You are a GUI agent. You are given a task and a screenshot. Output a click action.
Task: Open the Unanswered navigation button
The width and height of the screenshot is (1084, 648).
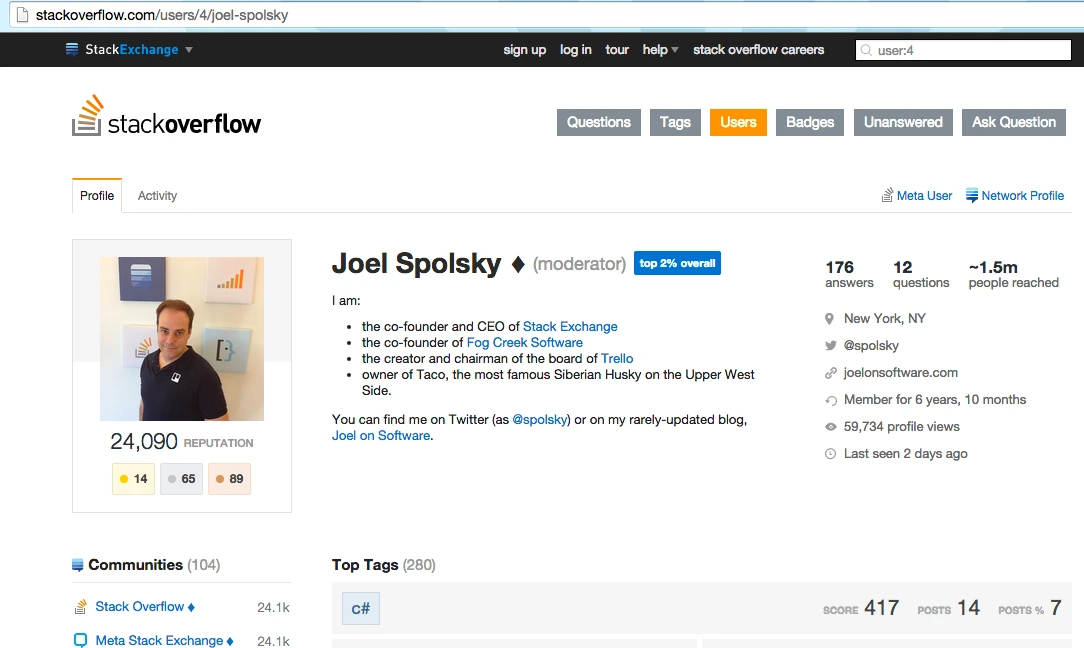(x=903, y=122)
